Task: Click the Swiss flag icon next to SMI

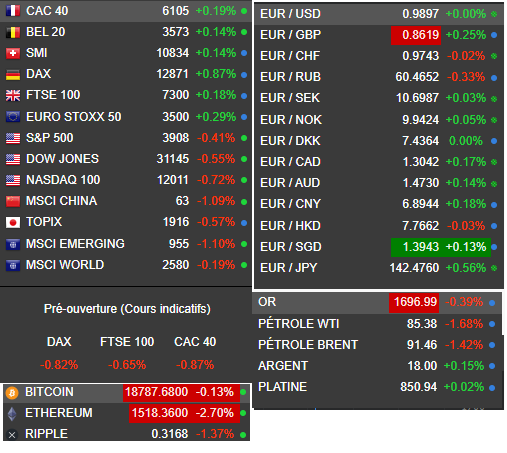Action: 13,53
